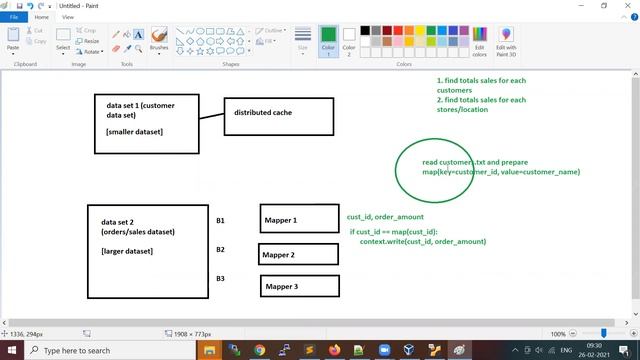Image resolution: width=640 pixels, height=360 pixels.
Task: Click the zoom out minus button
Action: [x=573, y=333]
